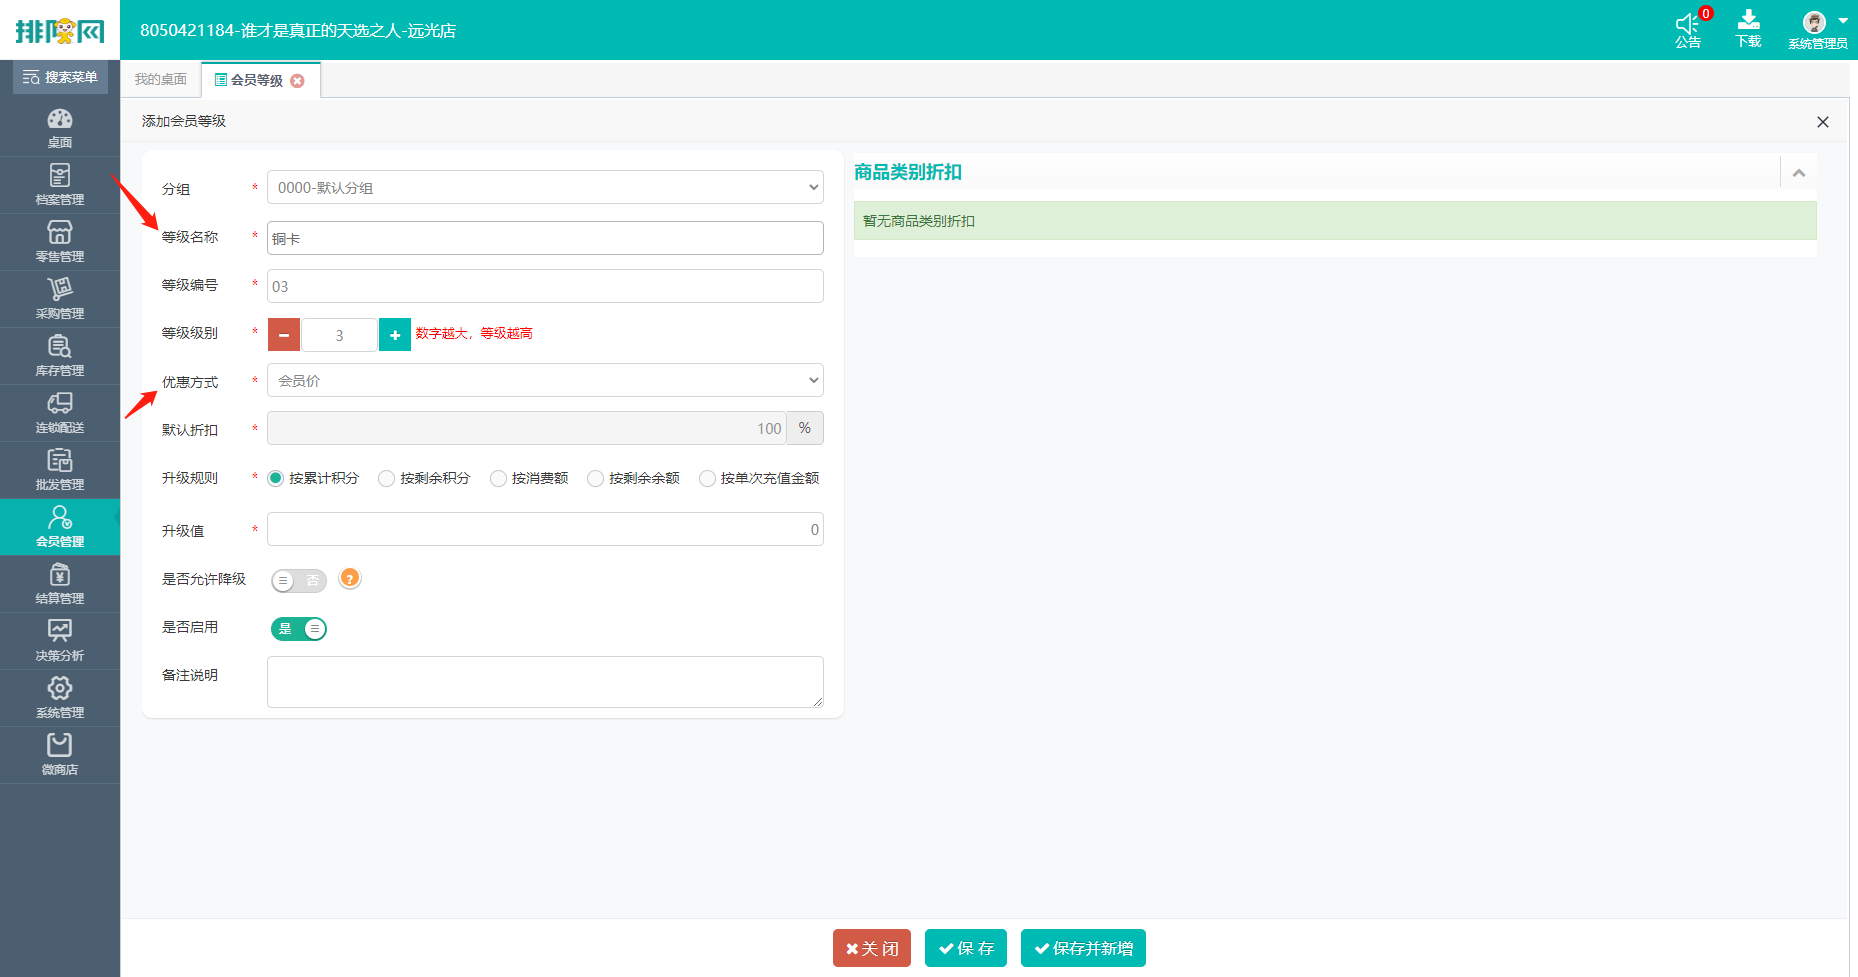Viewport: 1858px width, 977px height.
Task: Open 会员管理 in the sidebar
Action: click(x=60, y=527)
